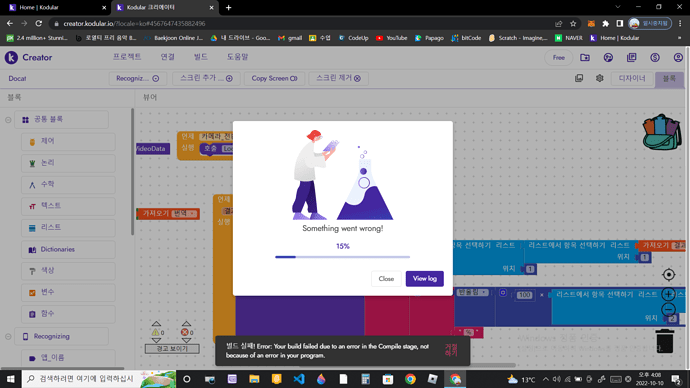
Task: Click the 스크린 추가 button
Action: [x=206, y=78]
